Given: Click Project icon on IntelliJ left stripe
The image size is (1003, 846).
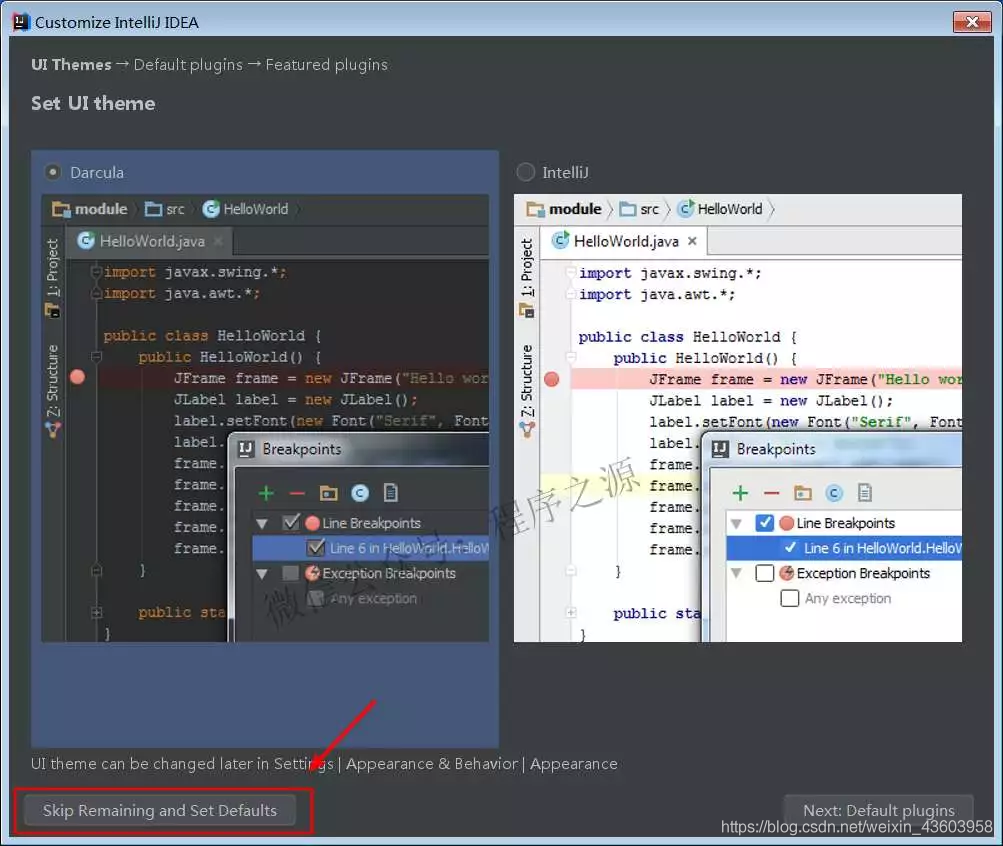Looking at the screenshot, I should click(526, 311).
